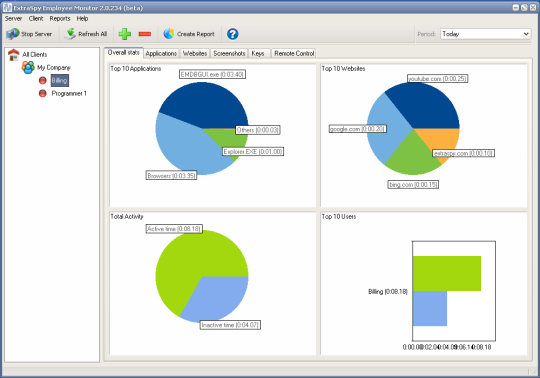
Task: Click the EMDBGUI.exe pie label
Action: 212,74
